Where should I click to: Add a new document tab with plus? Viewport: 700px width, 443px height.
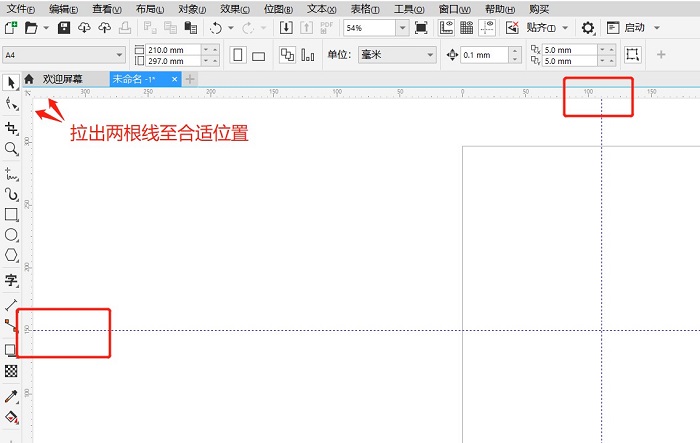click(190, 79)
